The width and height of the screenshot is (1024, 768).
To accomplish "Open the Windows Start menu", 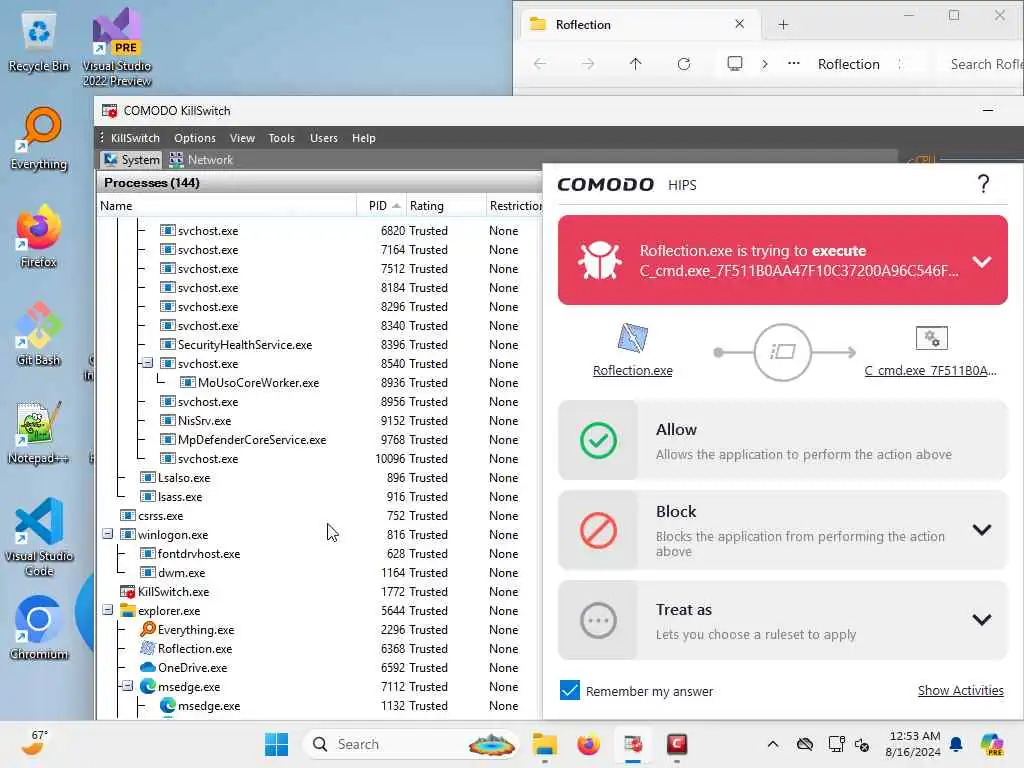I will pos(276,744).
